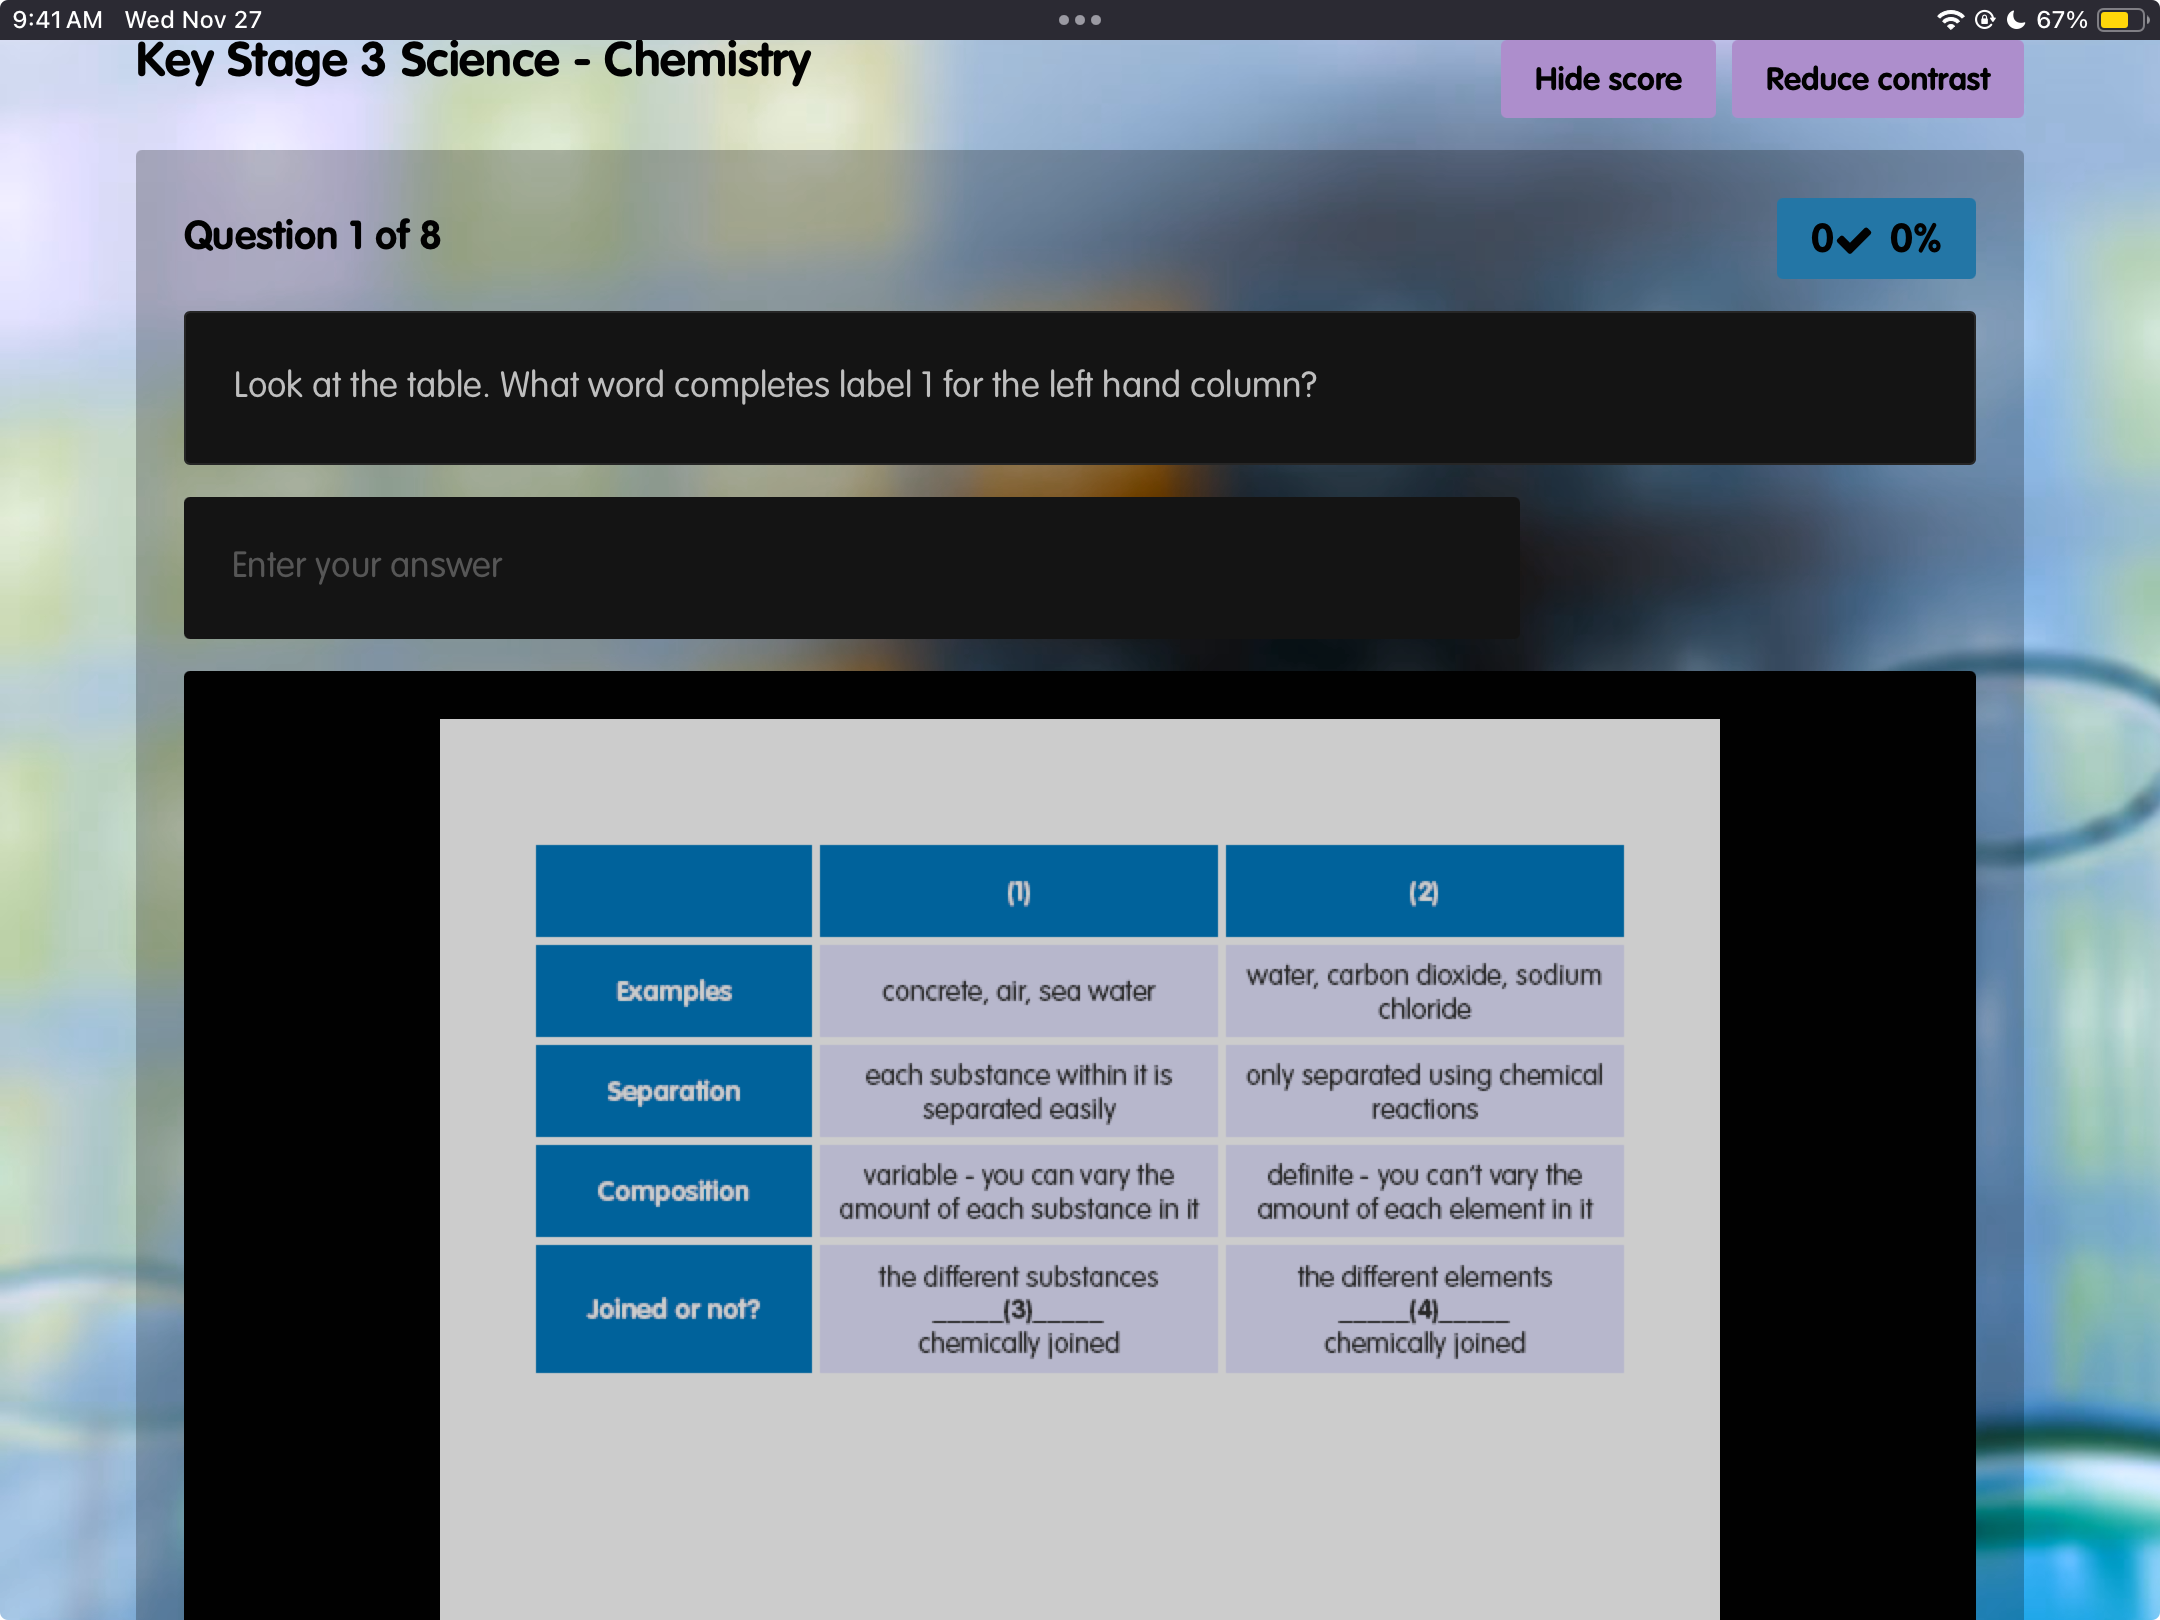
Task: Click the cell starting 'variable - you can vary'
Action: pos(1019,1191)
